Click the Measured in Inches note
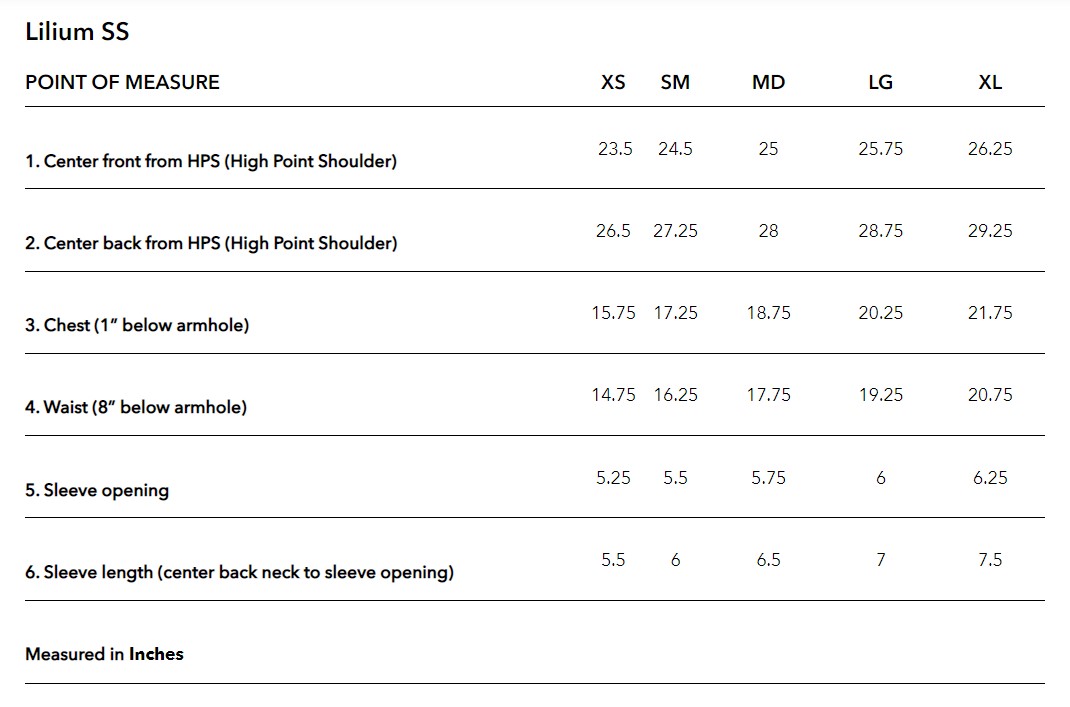The width and height of the screenshot is (1070, 707). point(104,654)
